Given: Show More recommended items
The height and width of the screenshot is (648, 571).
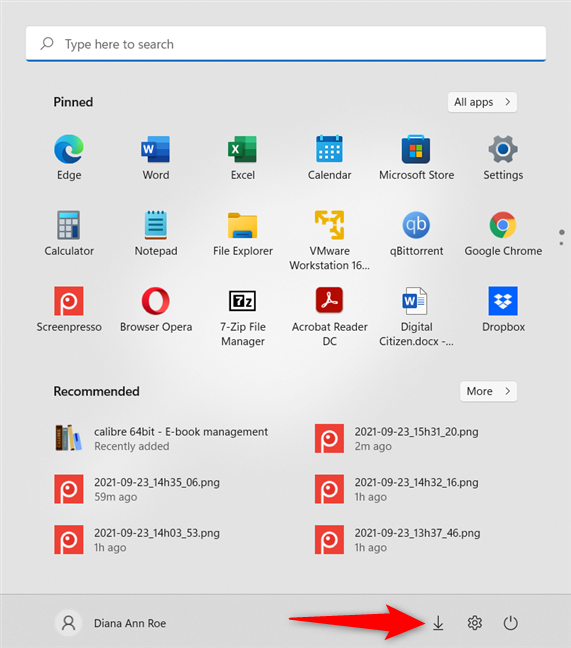Looking at the screenshot, I should tap(488, 391).
